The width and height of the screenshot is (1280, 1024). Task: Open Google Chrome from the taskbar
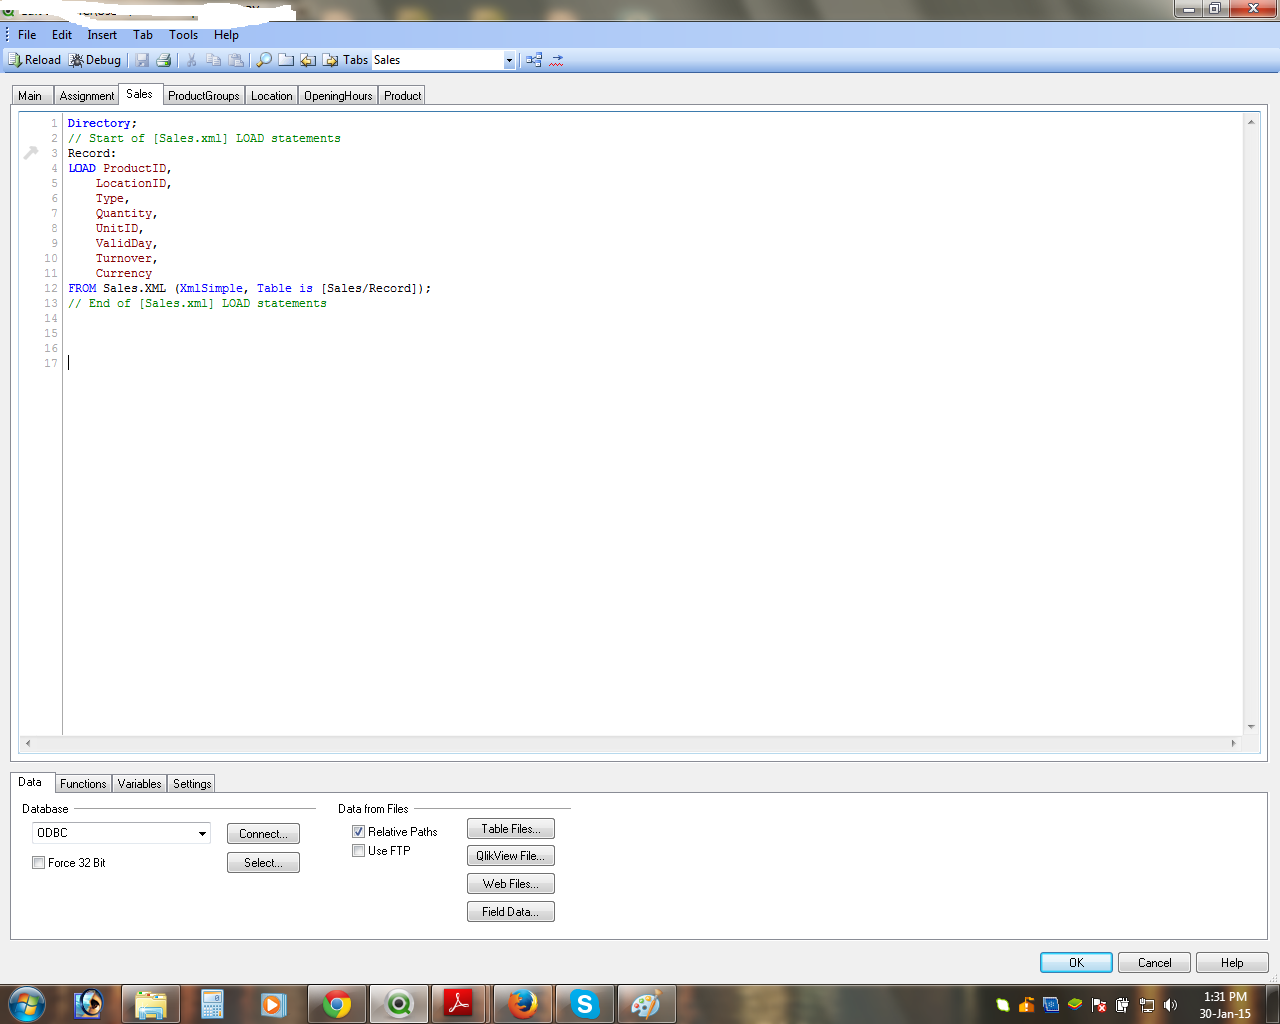(337, 1004)
